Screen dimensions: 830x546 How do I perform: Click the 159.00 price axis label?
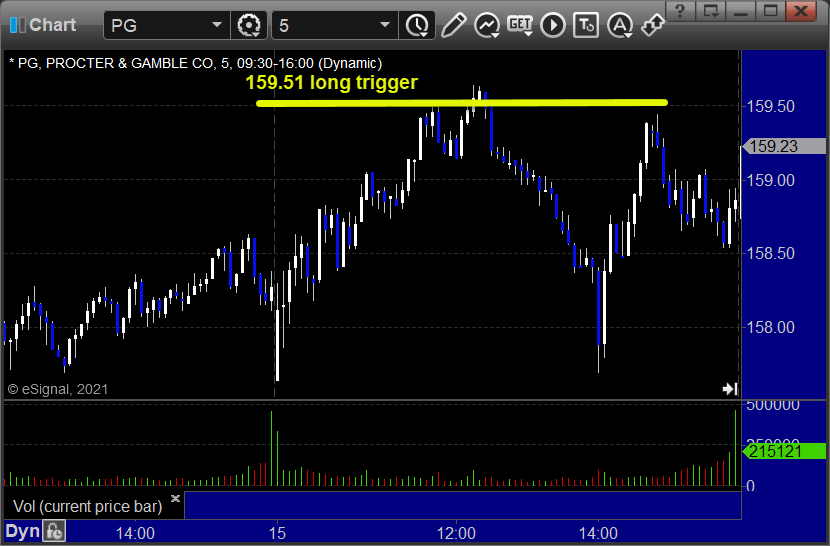[771, 180]
